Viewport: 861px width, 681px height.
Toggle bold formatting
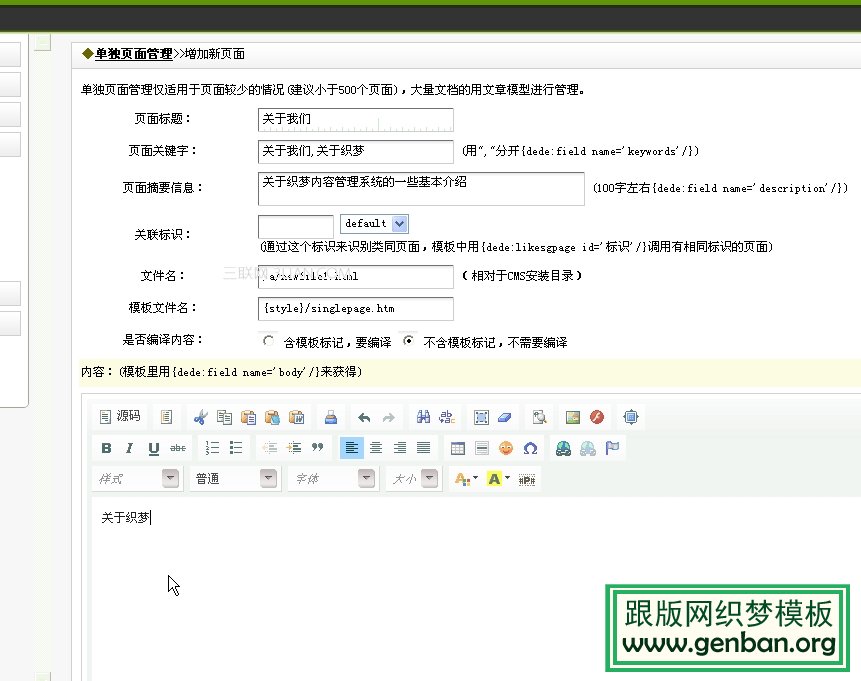[x=106, y=448]
